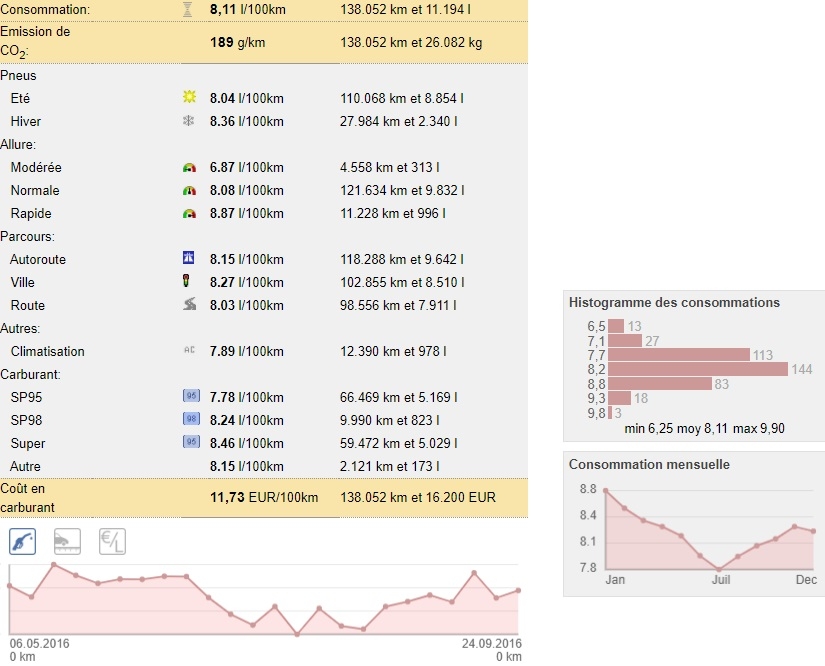Image resolution: width=825 pixels, height=666 pixels.
Task: Click the 8,2 histogram bar with 144
Action: tap(698, 369)
